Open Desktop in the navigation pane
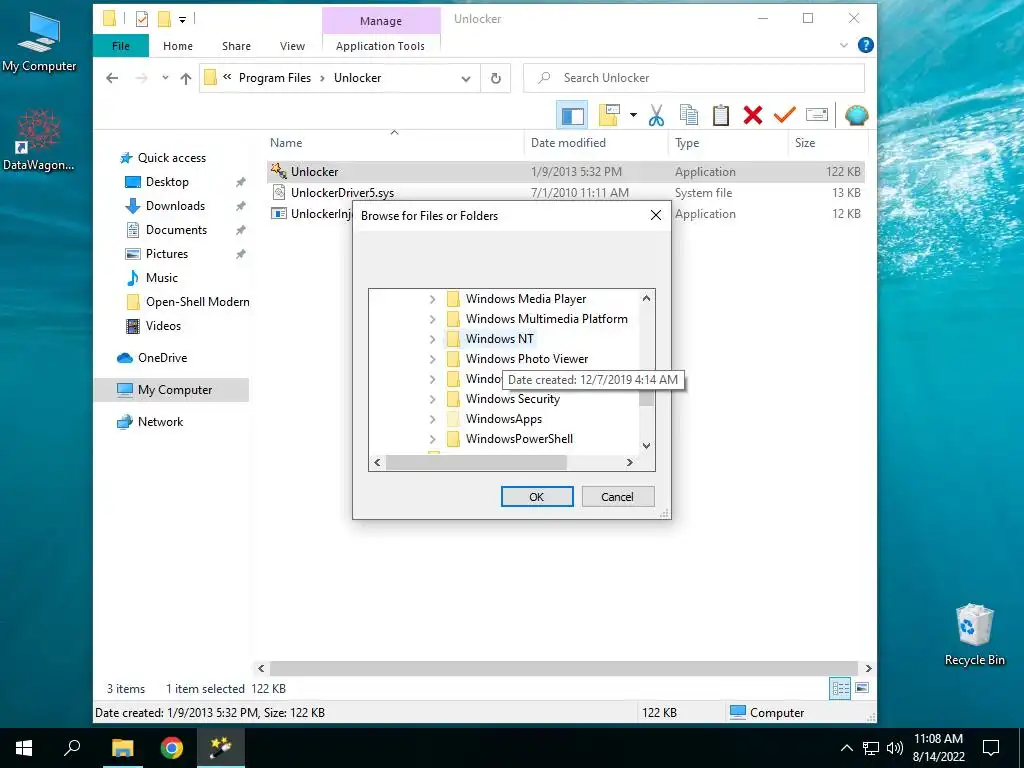 [167, 182]
